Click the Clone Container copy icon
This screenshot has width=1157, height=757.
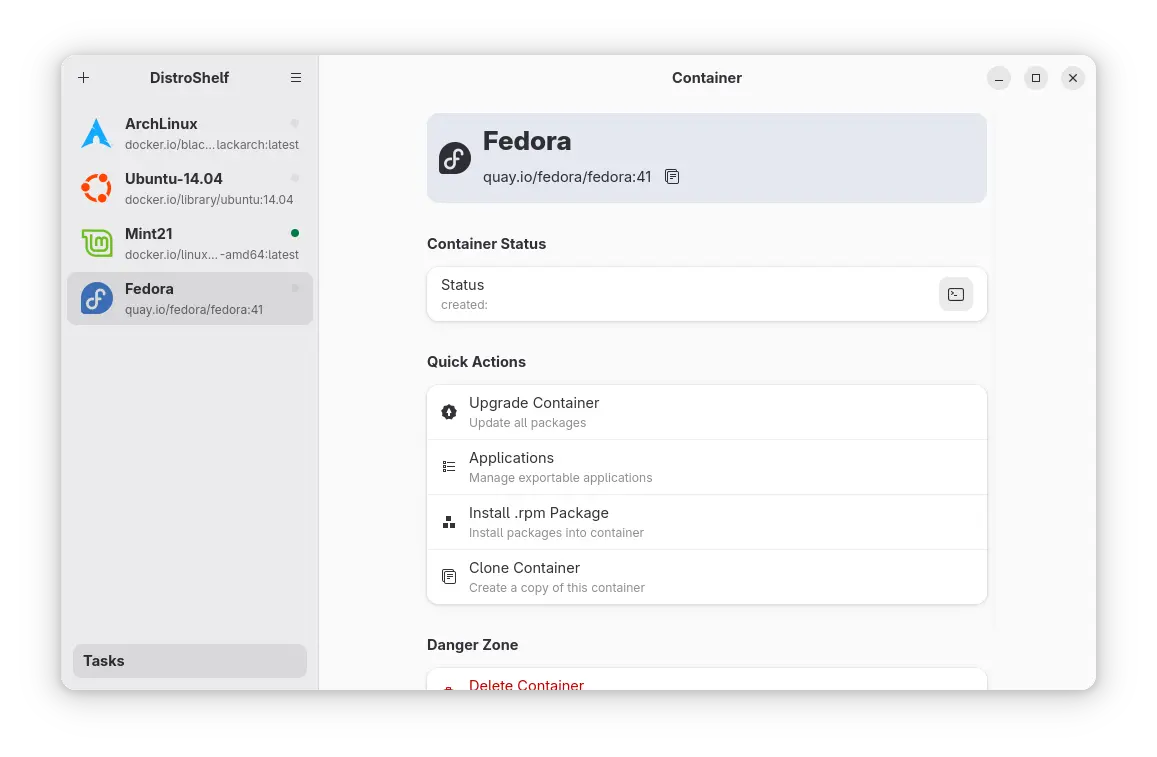449,577
